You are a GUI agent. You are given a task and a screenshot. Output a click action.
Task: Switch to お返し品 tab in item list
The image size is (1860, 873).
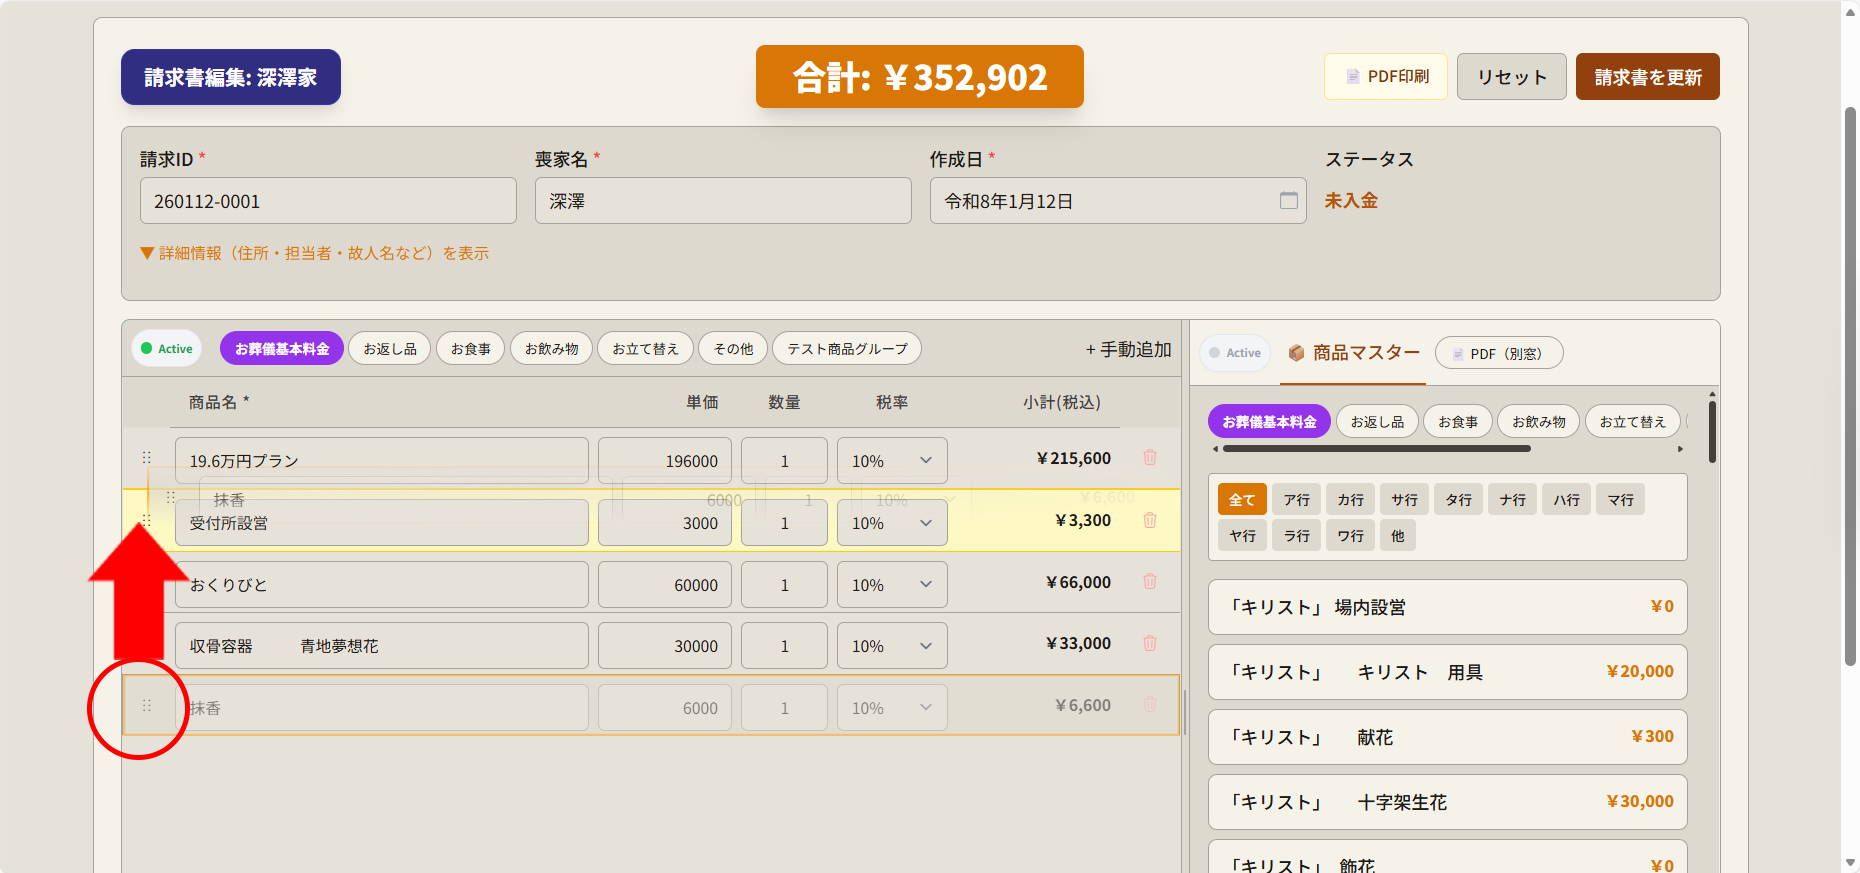(x=390, y=349)
